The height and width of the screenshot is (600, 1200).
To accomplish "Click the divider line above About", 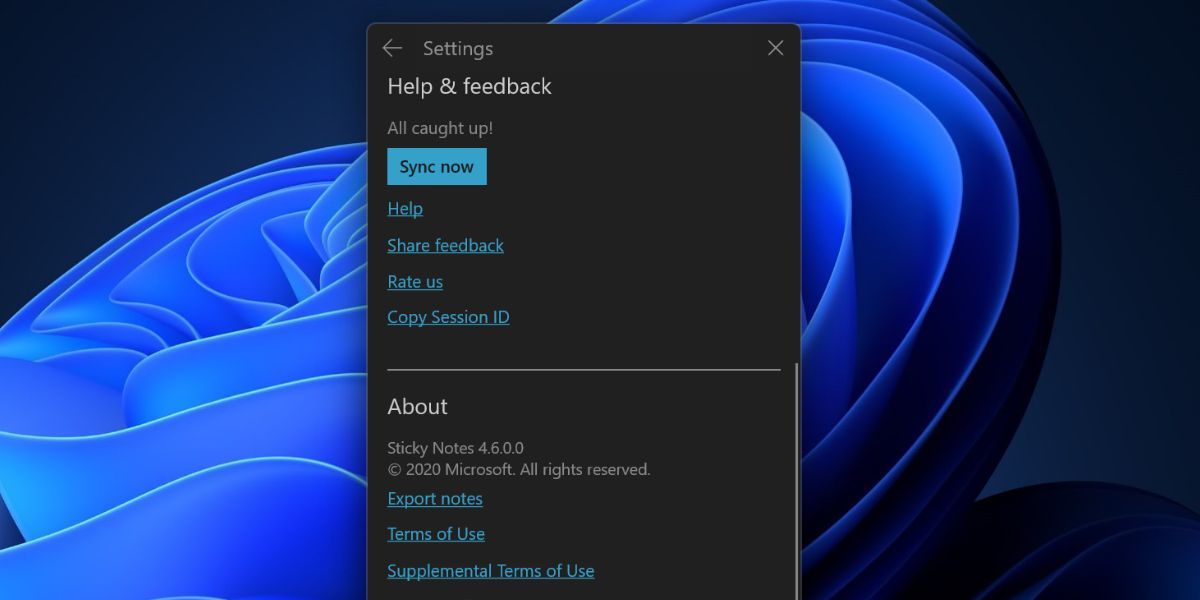I will pos(583,369).
